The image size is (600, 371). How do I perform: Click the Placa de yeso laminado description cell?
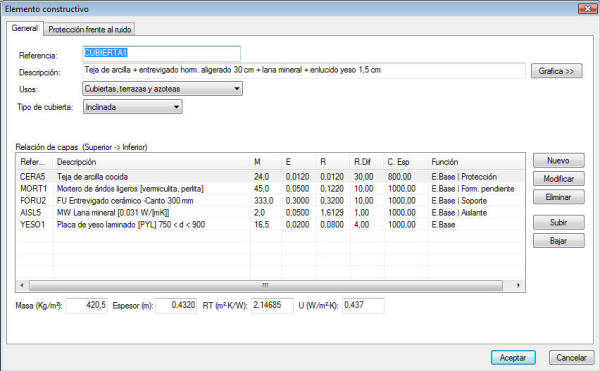tap(131, 225)
